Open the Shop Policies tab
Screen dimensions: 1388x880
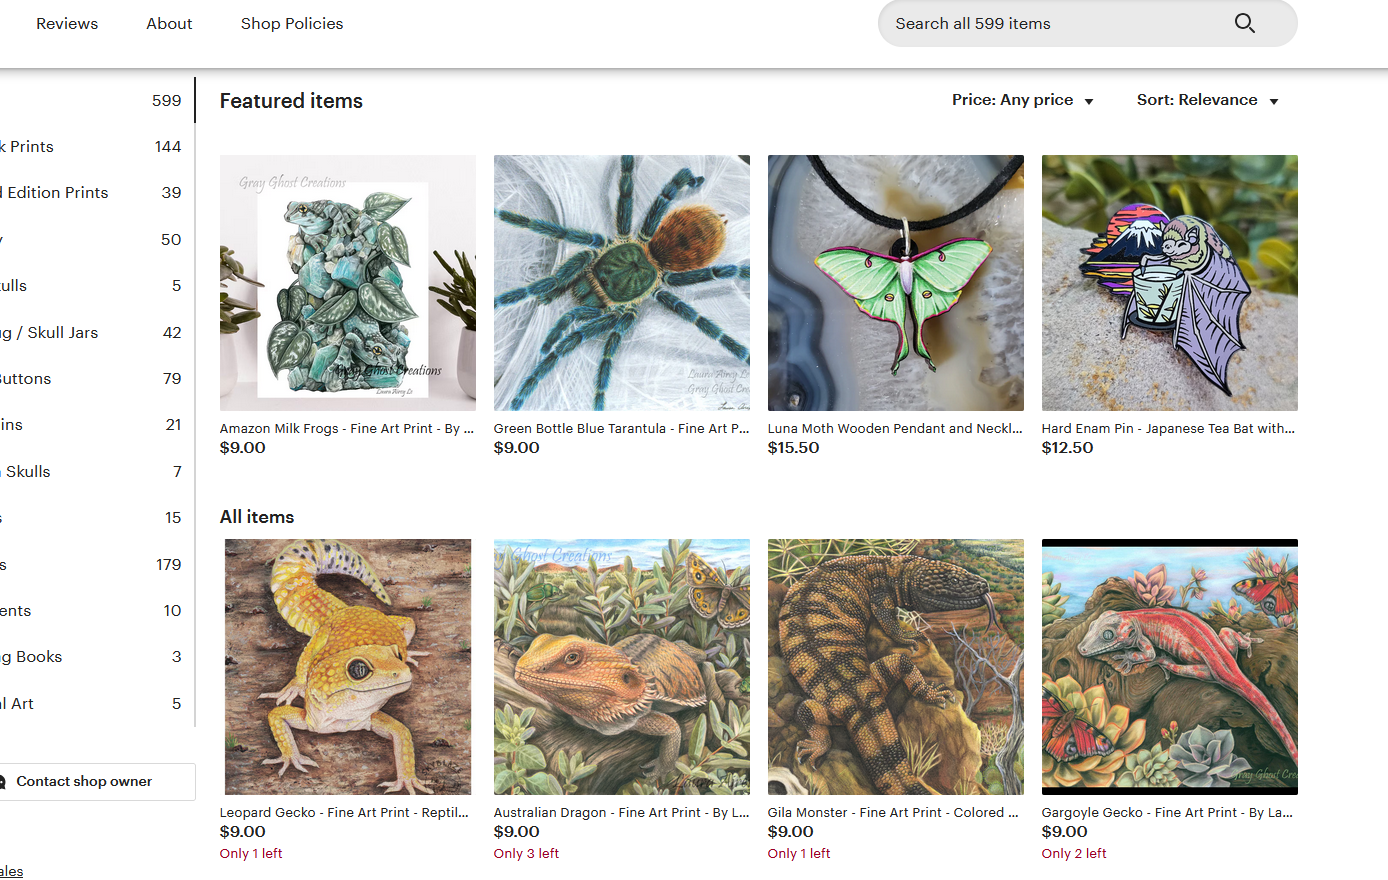[x=292, y=23]
